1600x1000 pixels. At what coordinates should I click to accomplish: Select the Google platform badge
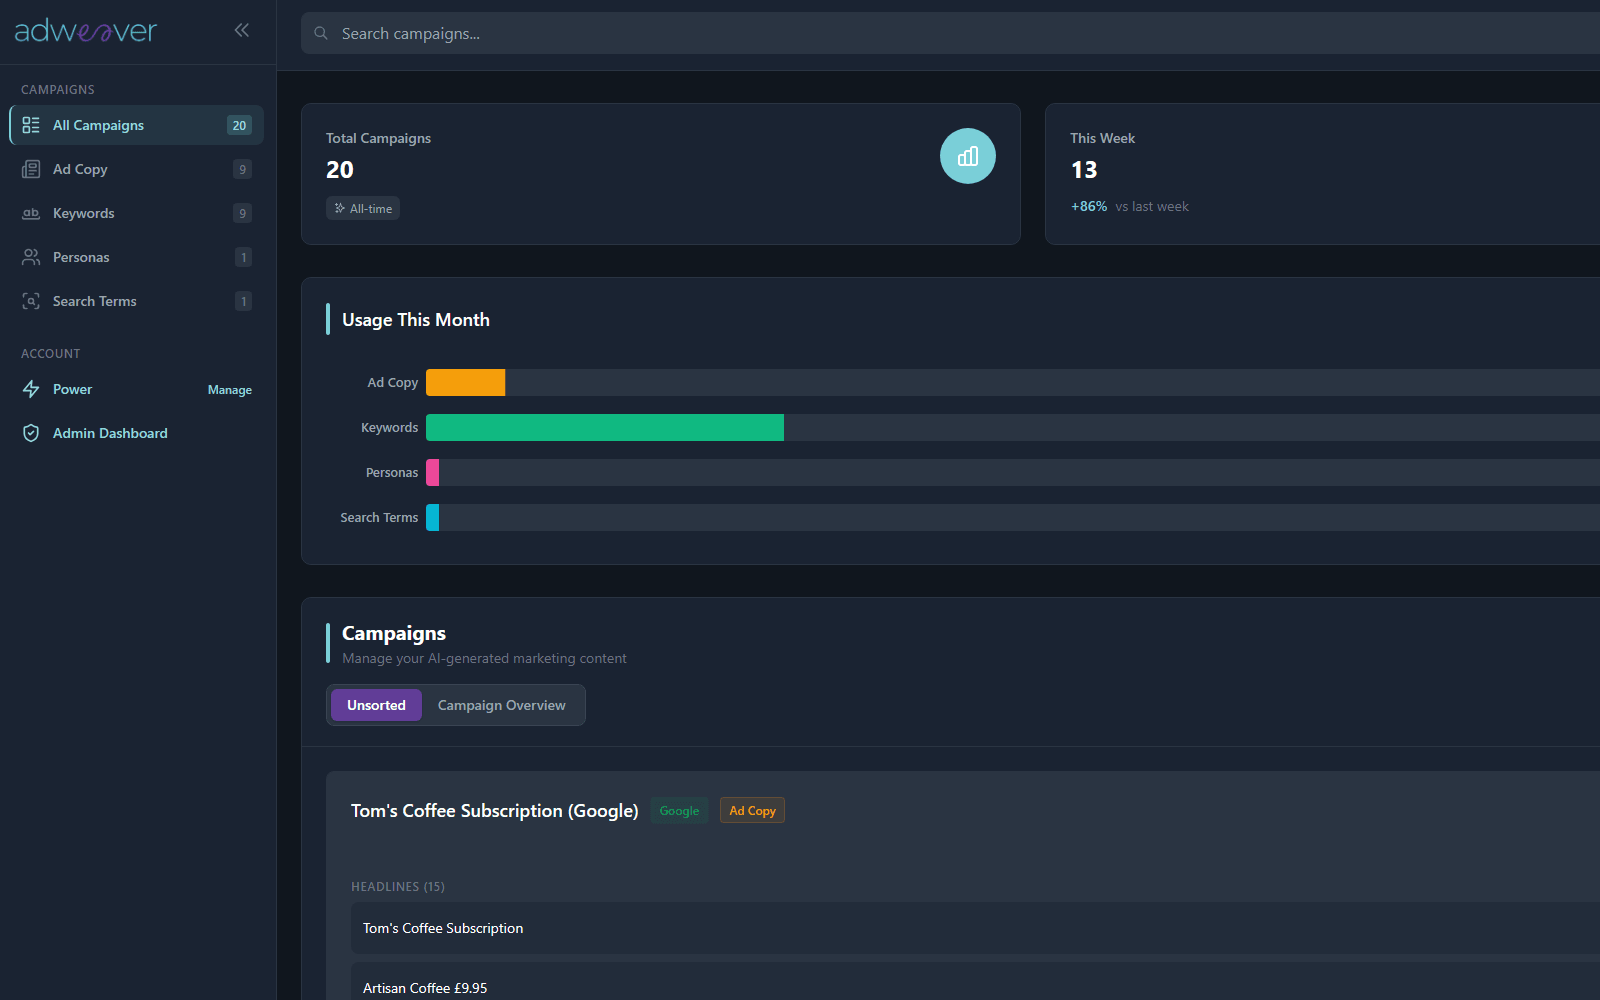[679, 810]
